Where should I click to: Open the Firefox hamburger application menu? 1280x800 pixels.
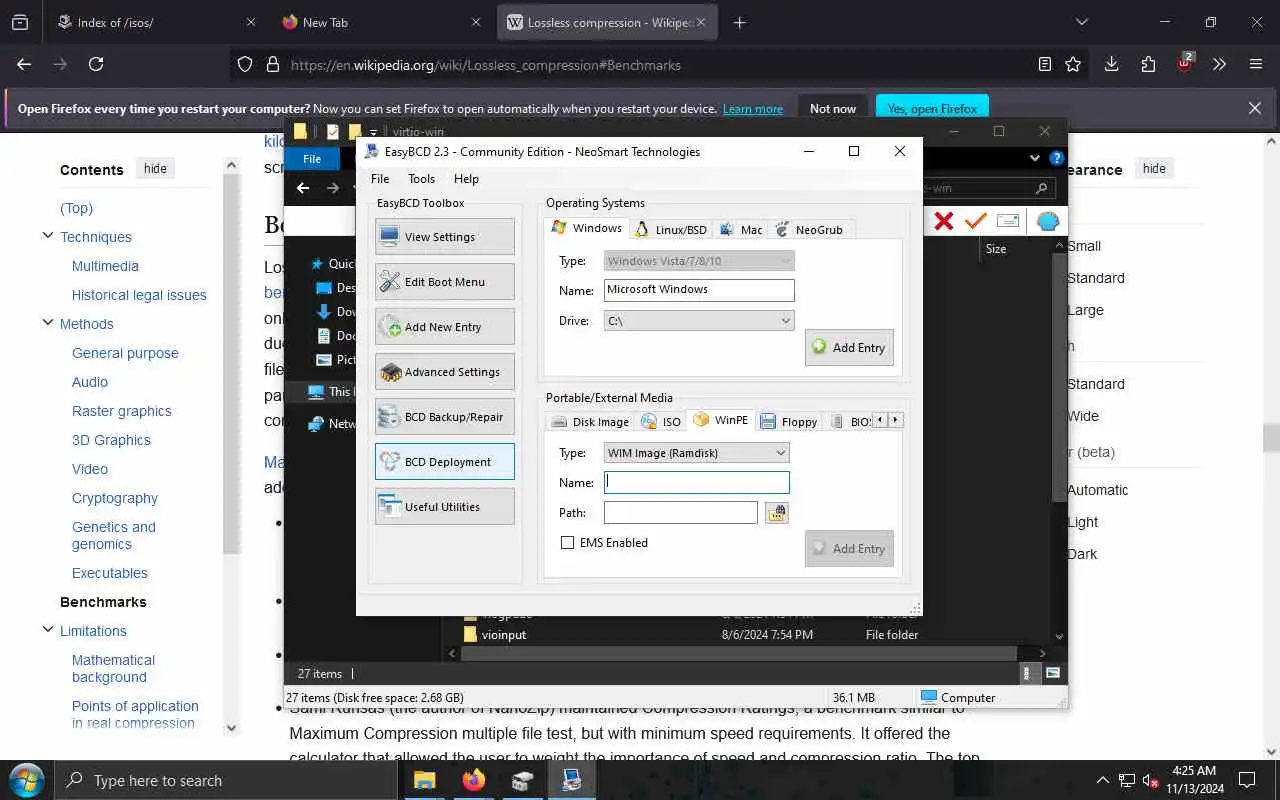1256,64
